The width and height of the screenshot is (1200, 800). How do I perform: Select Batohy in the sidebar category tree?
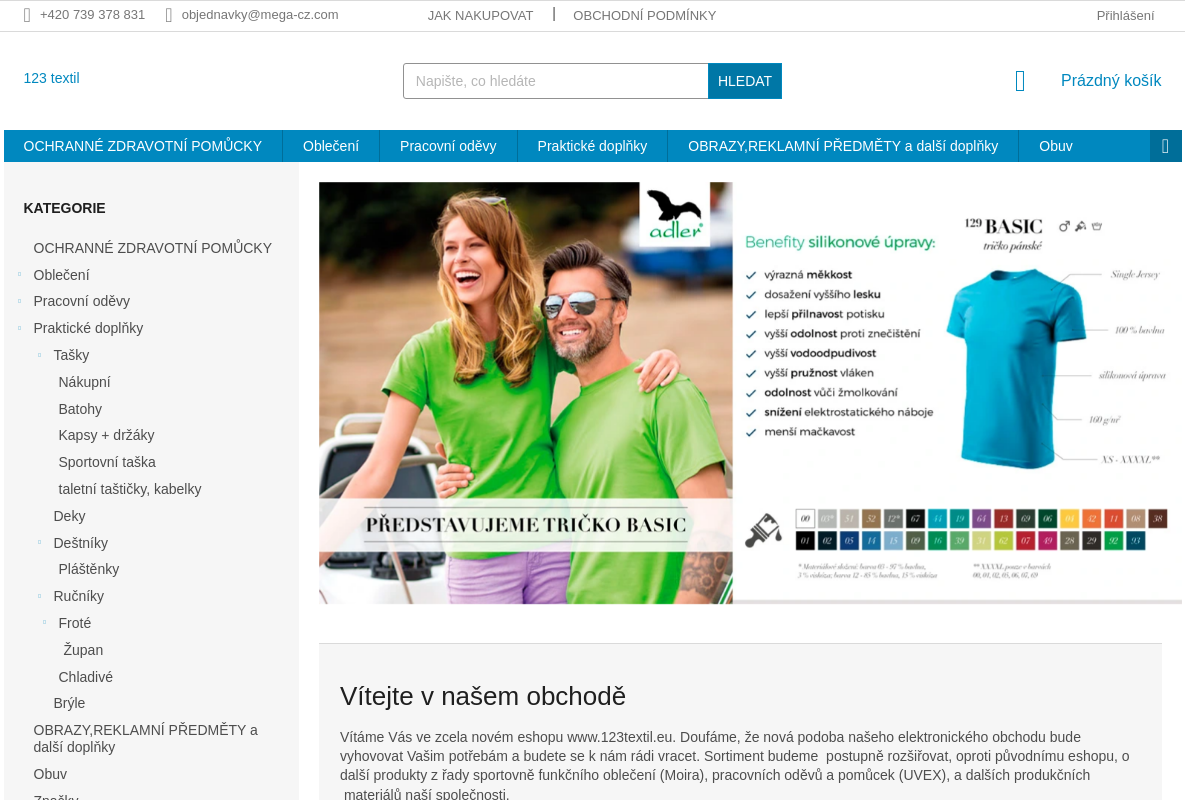tap(79, 408)
